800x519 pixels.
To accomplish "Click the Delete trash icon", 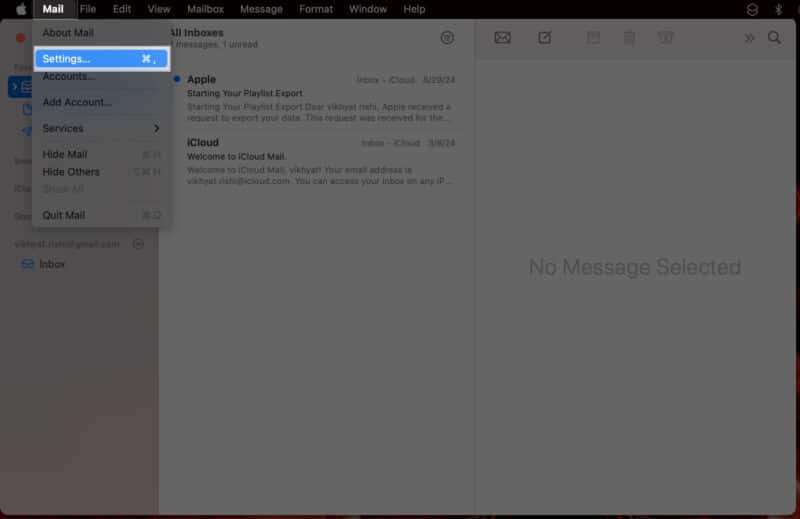I will pos(630,37).
